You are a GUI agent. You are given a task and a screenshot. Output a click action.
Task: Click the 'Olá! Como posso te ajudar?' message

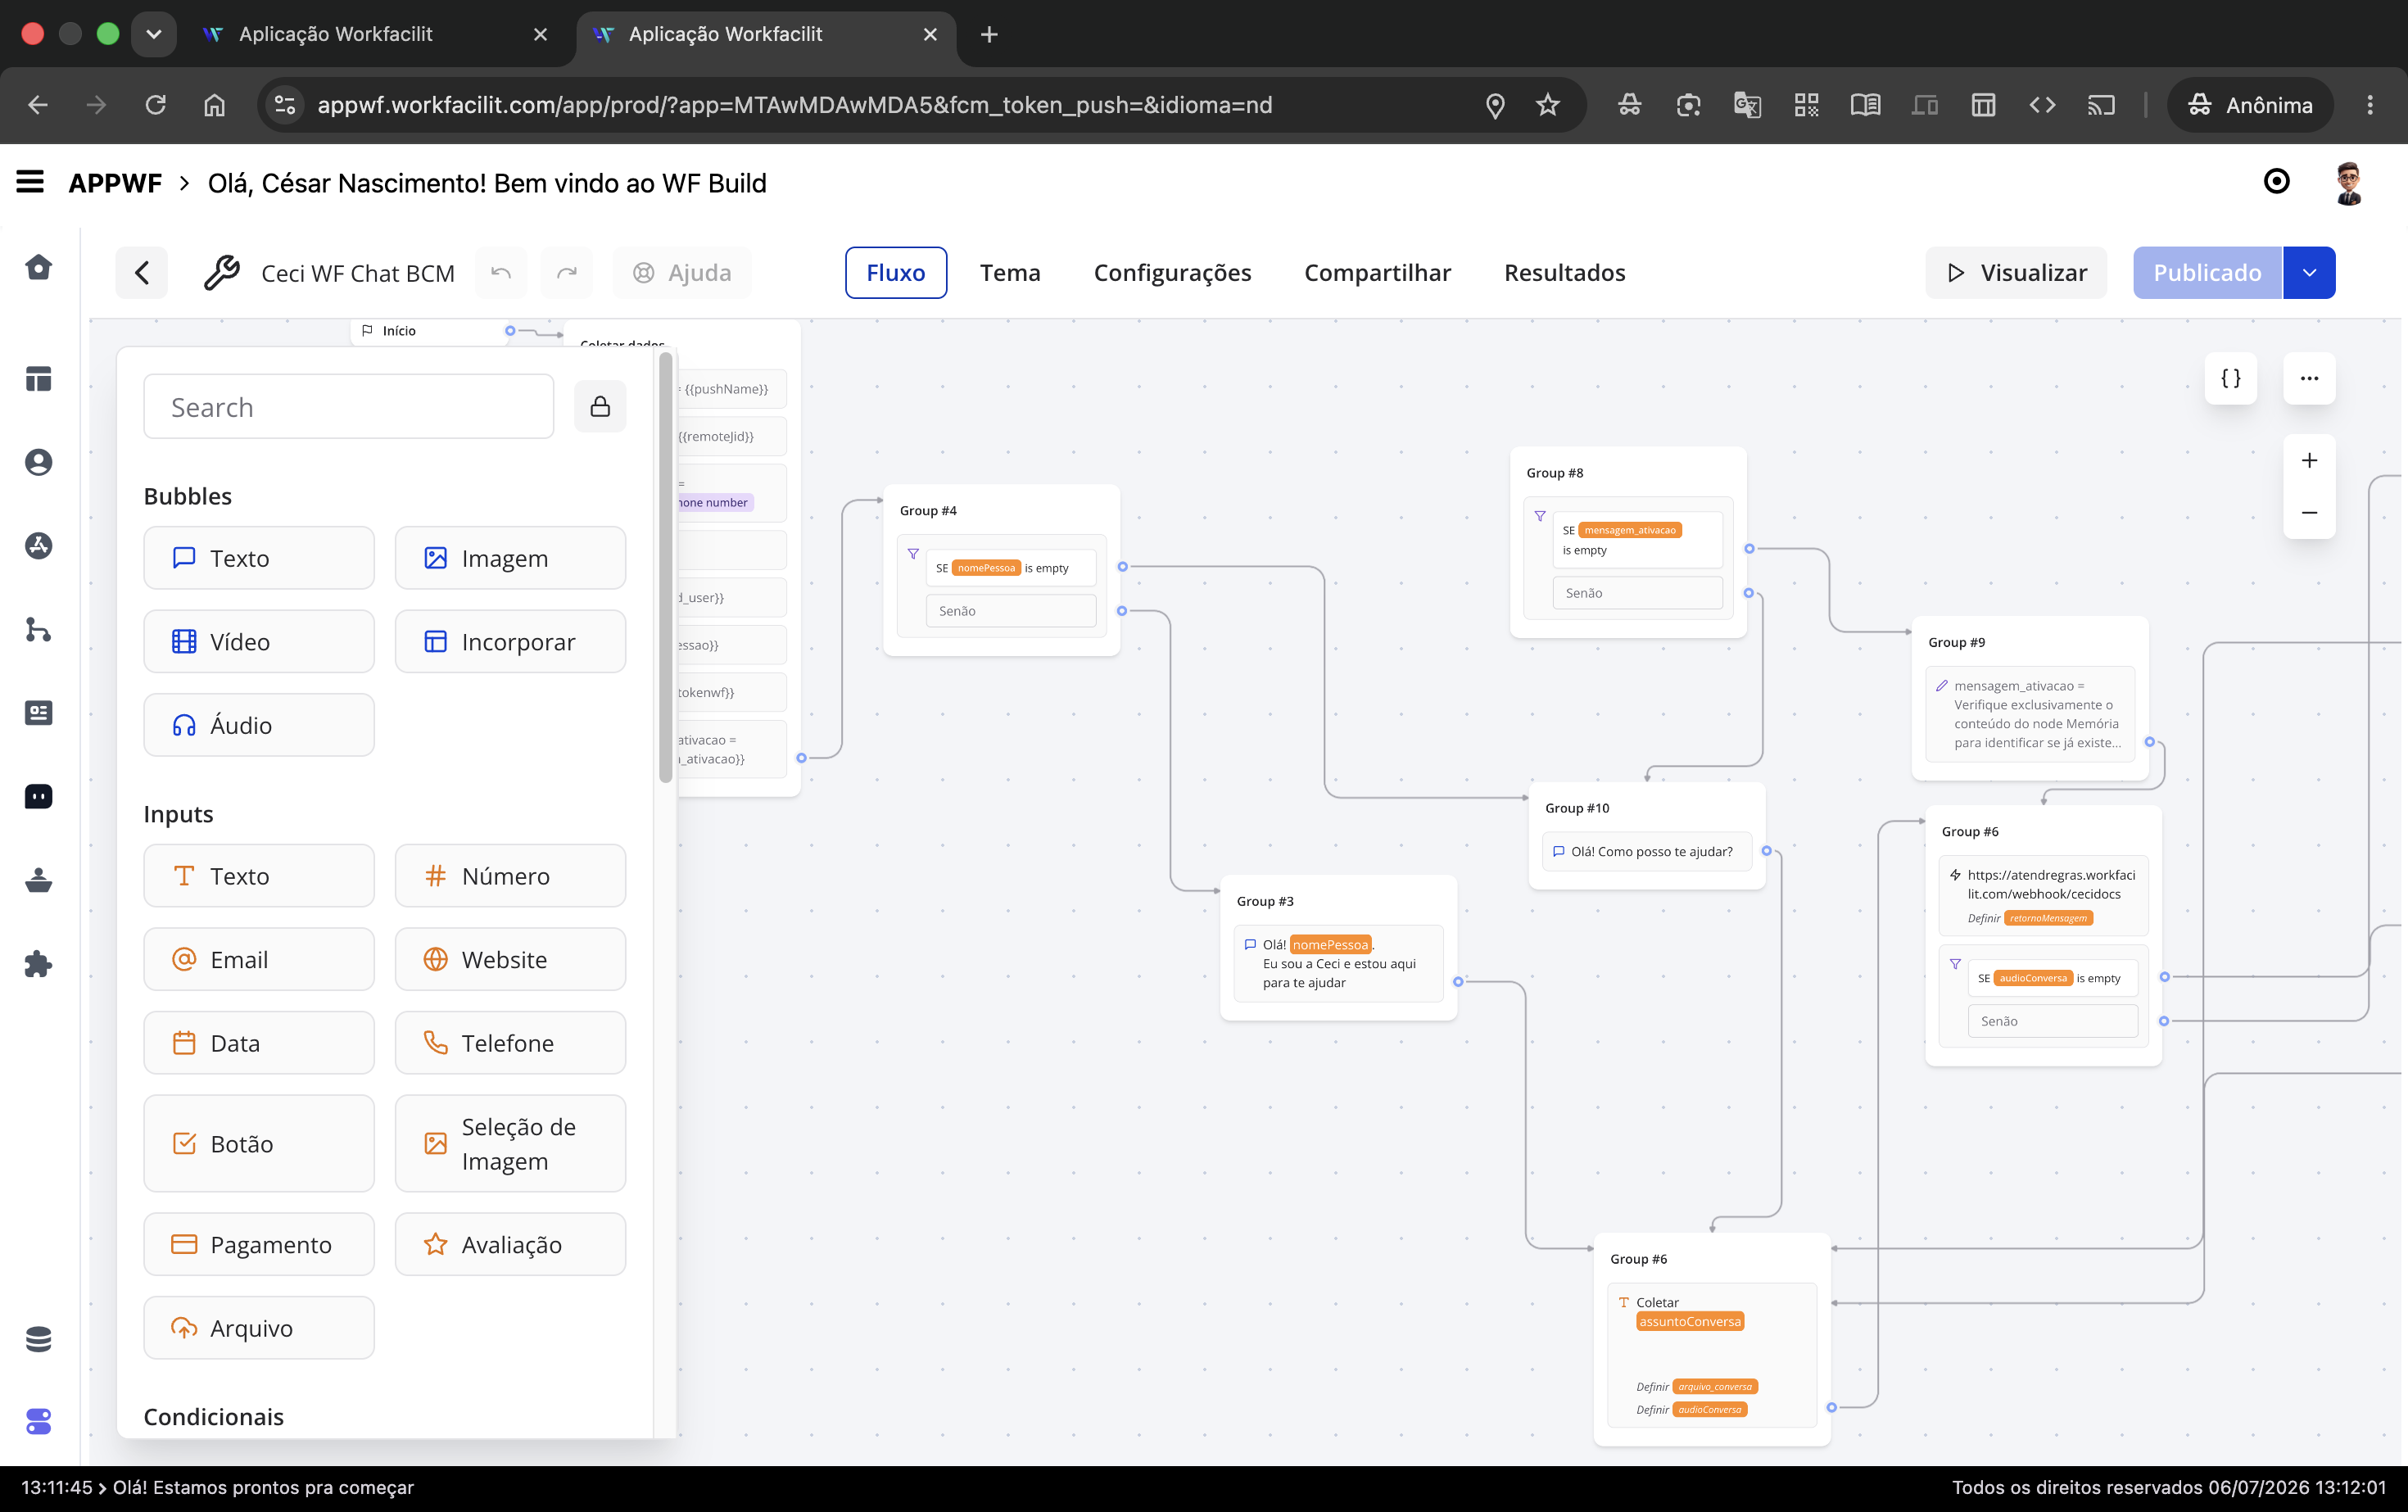click(x=1646, y=852)
